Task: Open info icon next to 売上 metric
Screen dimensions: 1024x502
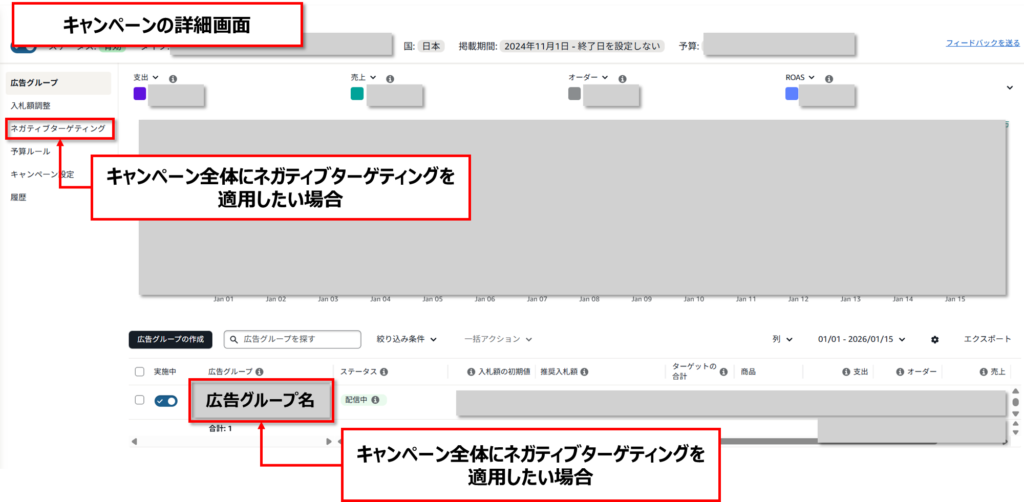Action: coord(390,78)
